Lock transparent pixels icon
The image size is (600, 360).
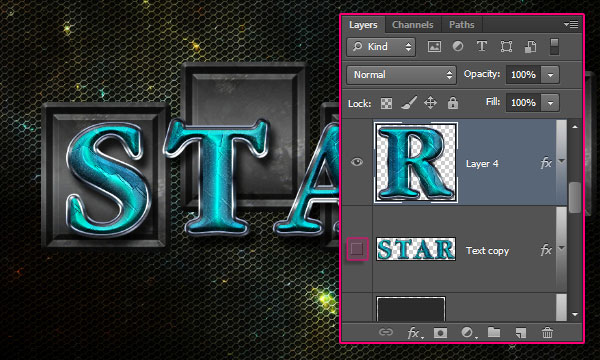pos(386,103)
